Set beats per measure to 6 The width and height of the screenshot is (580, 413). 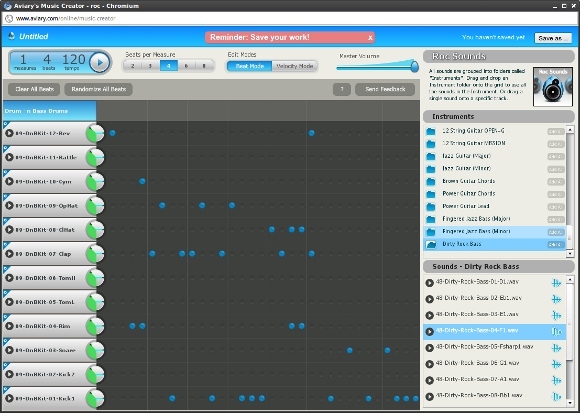click(x=186, y=66)
